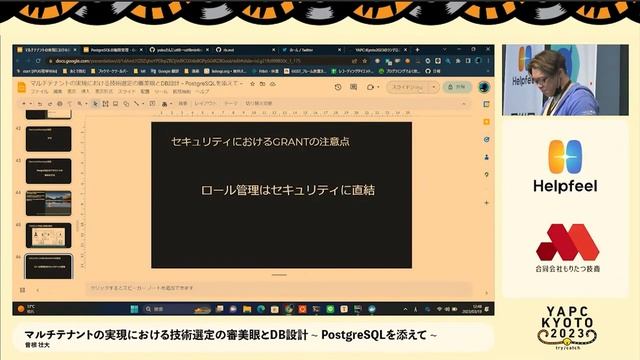The image size is (640, 360).
Task: Click the insert image icon
Action: click(116, 104)
